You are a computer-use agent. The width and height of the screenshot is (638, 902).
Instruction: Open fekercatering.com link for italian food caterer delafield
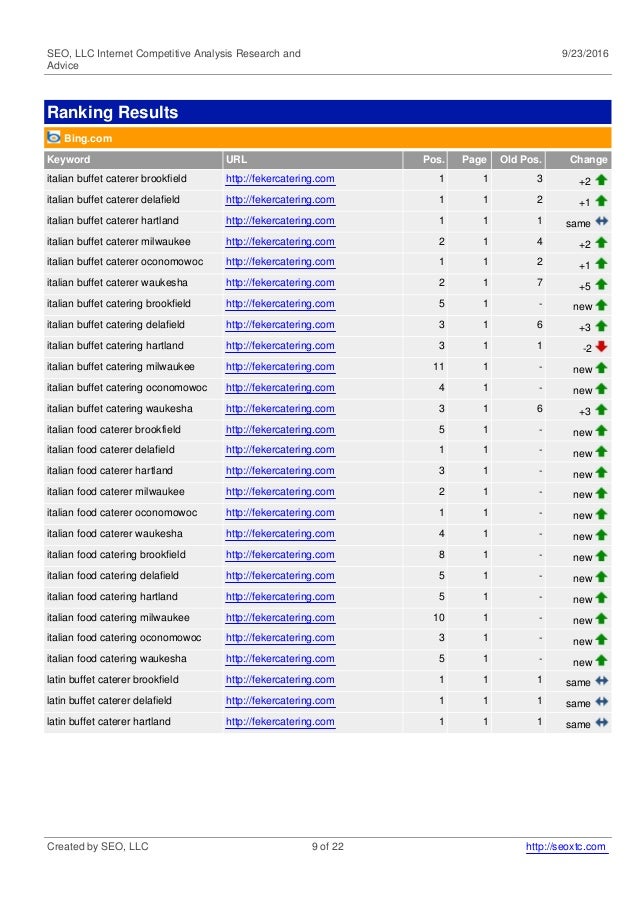(280, 450)
